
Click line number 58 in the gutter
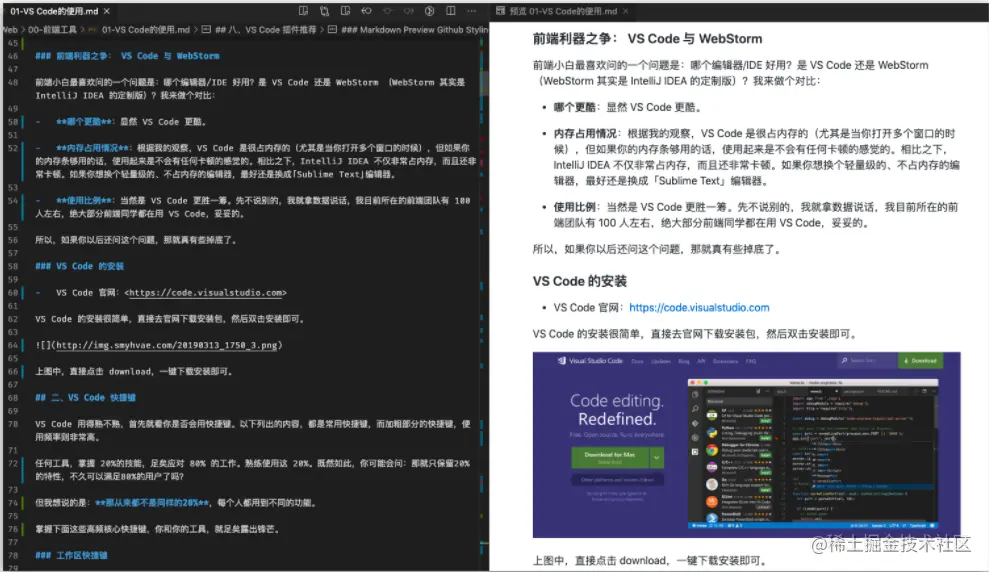(x=13, y=266)
